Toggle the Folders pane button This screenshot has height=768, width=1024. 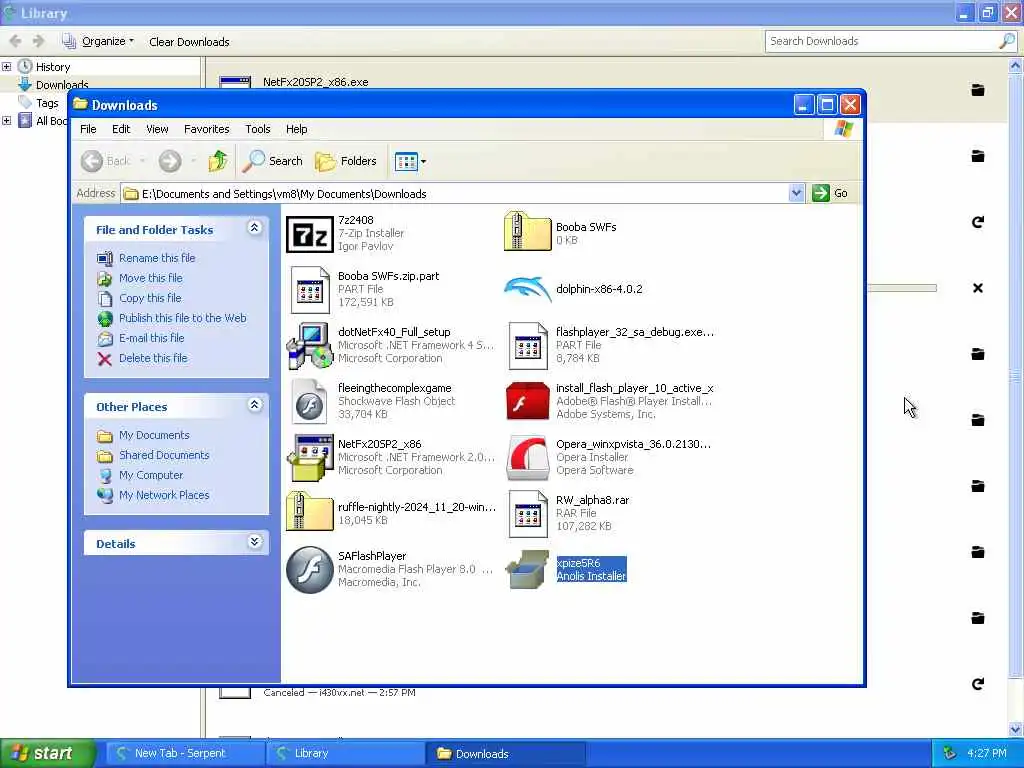click(x=346, y=161)
